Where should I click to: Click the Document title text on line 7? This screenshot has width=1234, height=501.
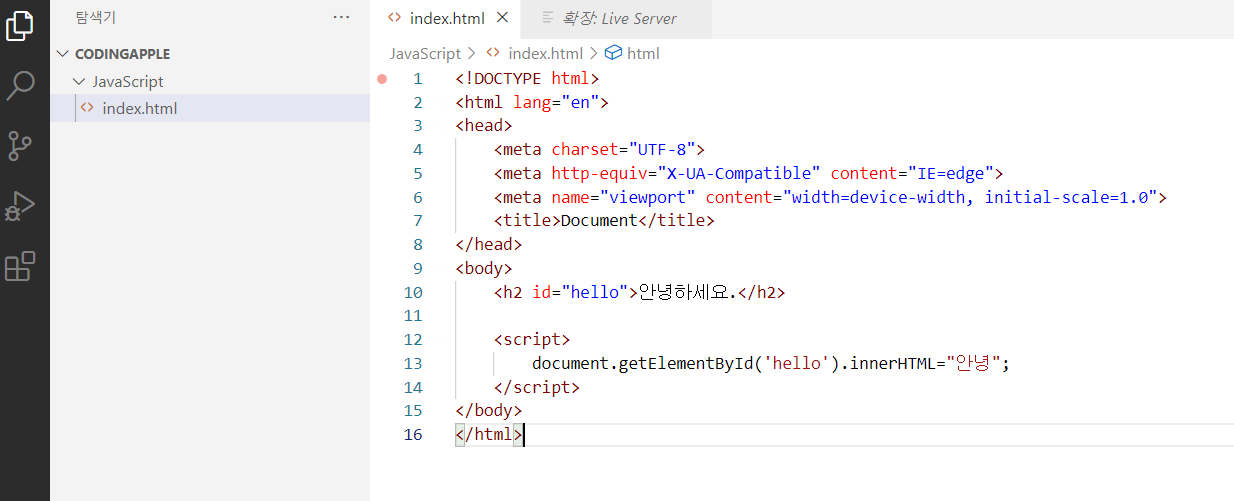tap(598, 221)
